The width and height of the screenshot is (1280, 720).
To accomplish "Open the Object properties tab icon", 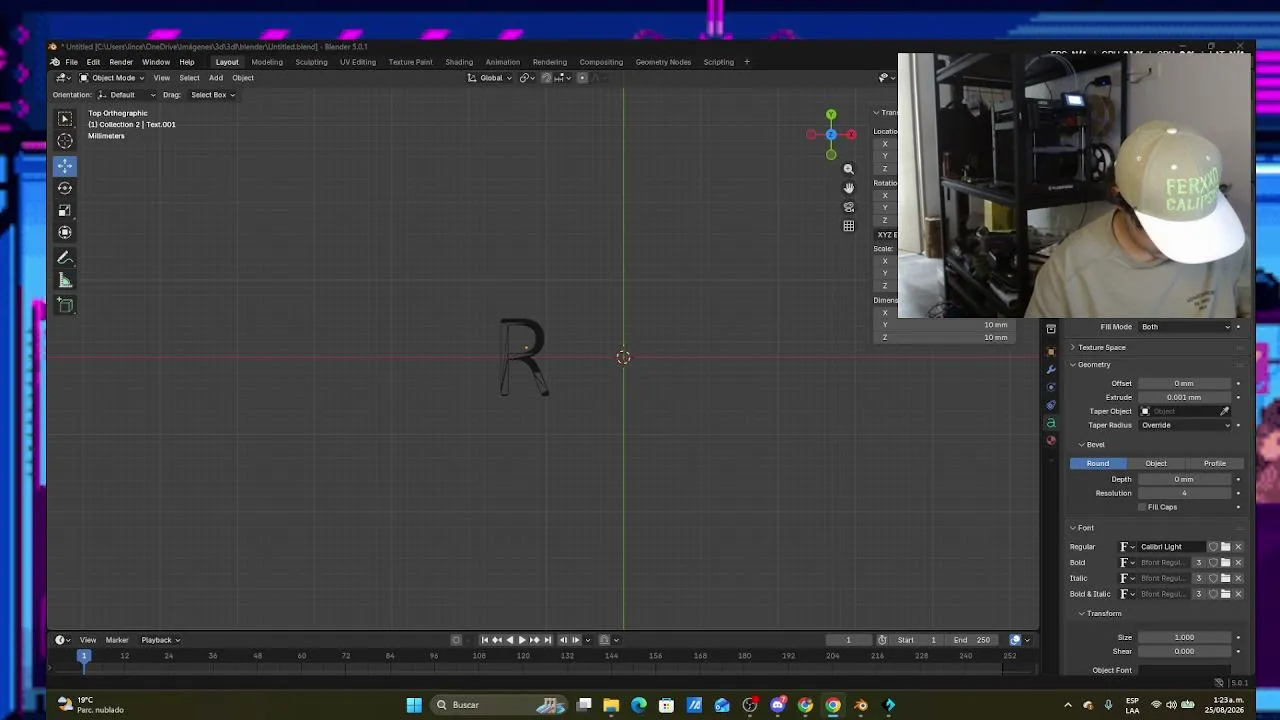I will [x=1051, y=351].
